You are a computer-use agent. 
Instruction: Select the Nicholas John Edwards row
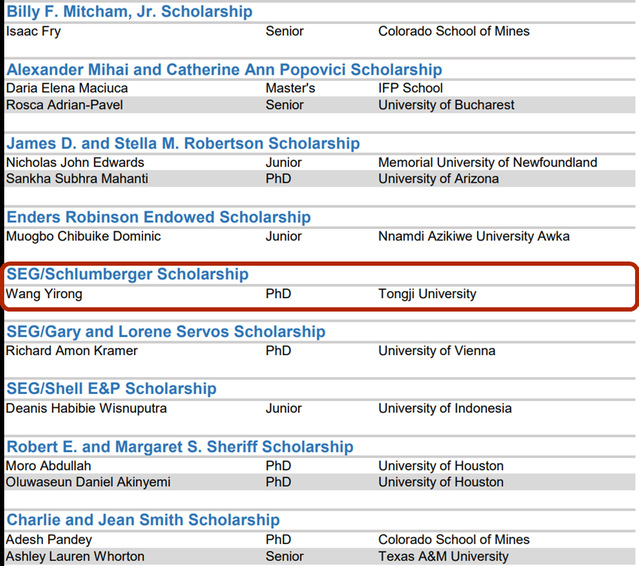(x=320, y=162)
